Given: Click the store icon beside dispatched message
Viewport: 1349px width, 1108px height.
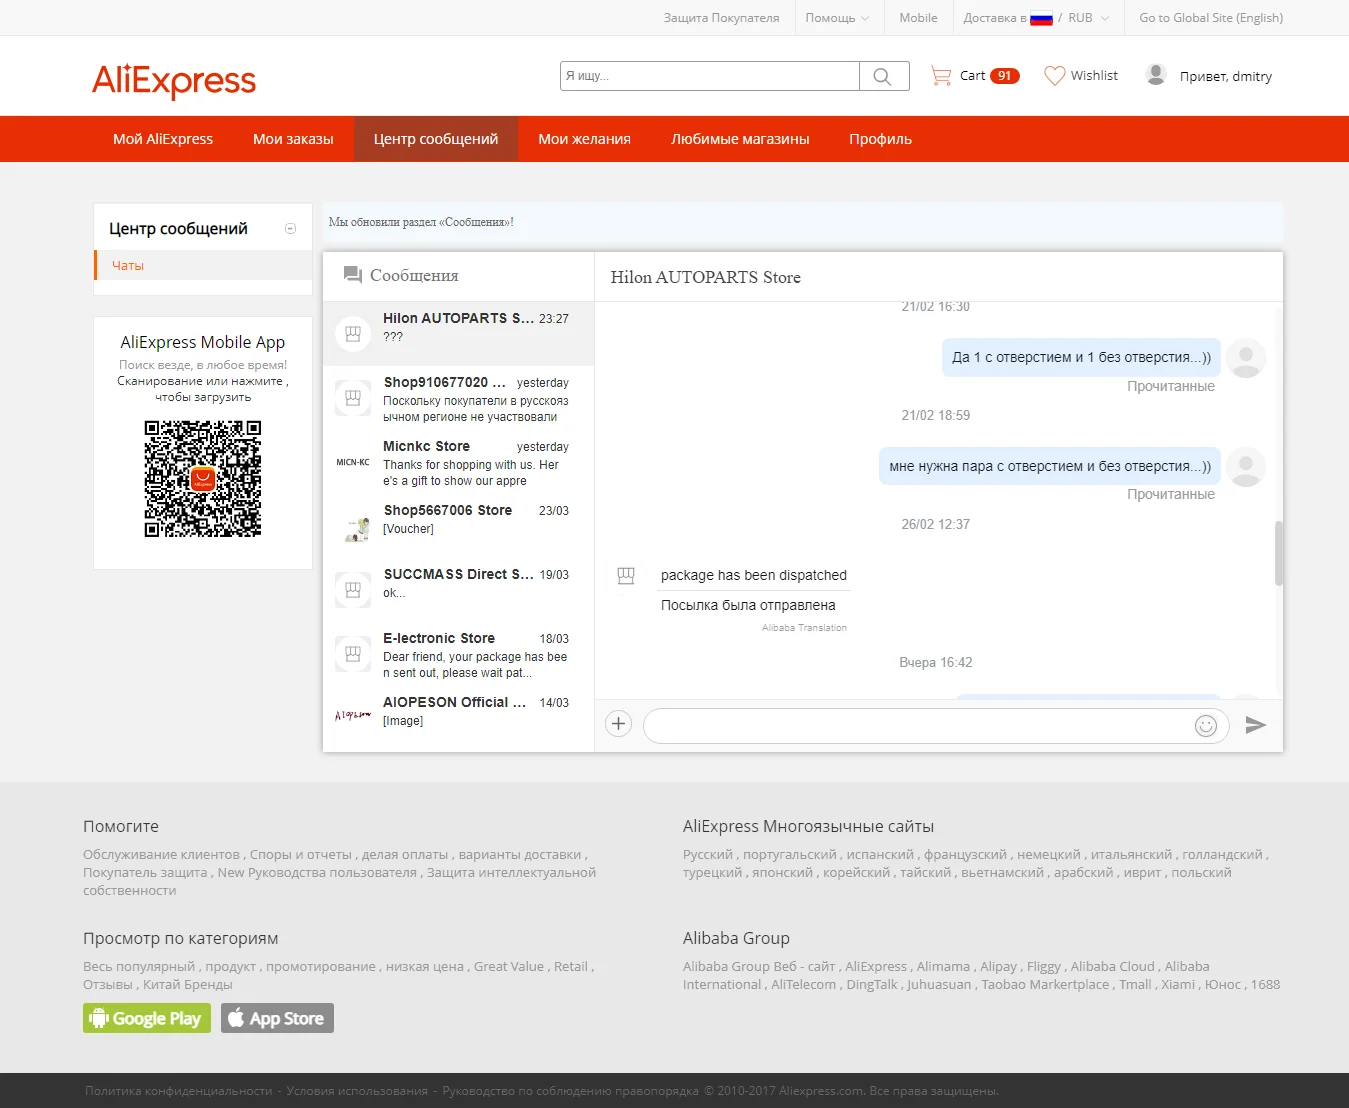Looking at the screenshot, I should [x=626, y=575].
